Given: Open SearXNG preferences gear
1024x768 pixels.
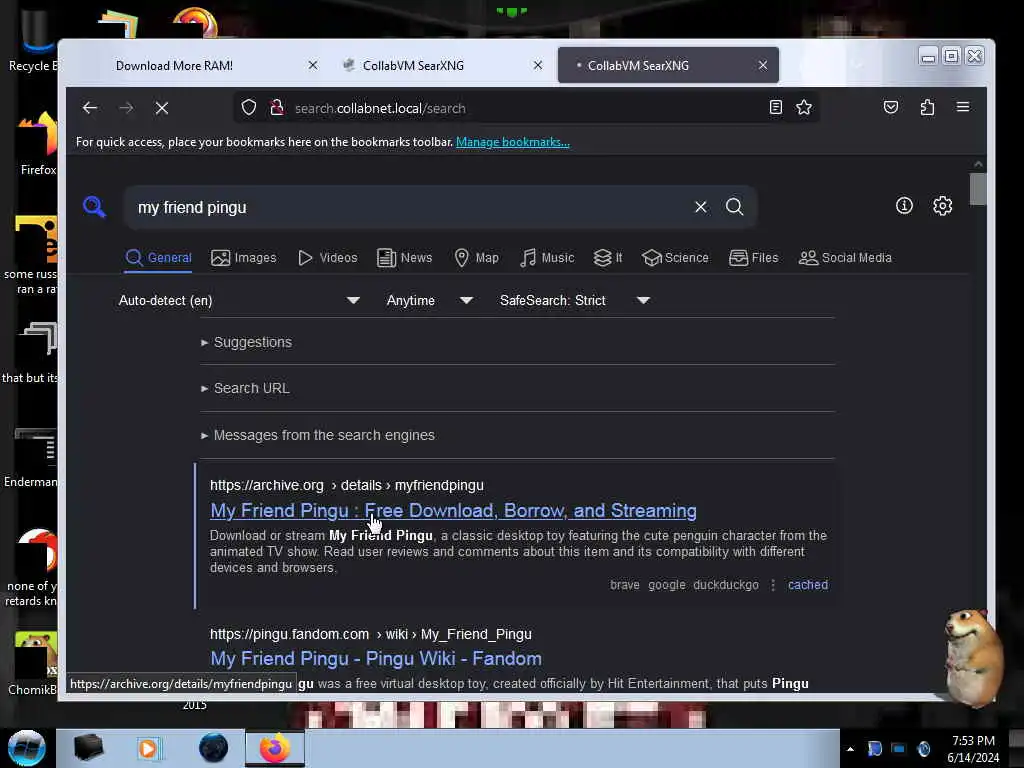Looking at the screenshot, I should click(x=942, y=206).
